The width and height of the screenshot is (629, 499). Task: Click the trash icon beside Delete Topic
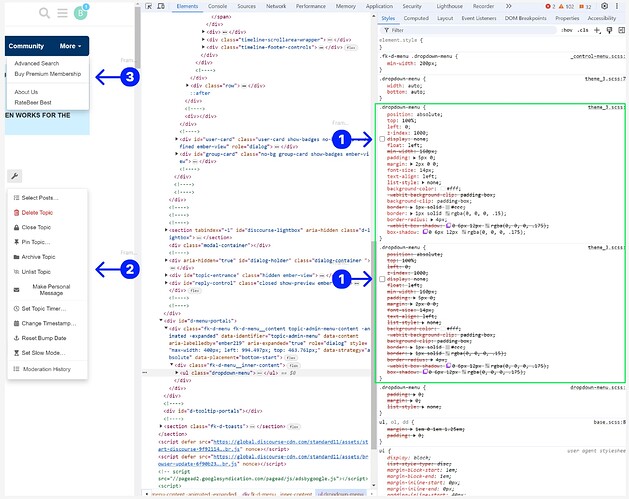click(x=16, y=213)
